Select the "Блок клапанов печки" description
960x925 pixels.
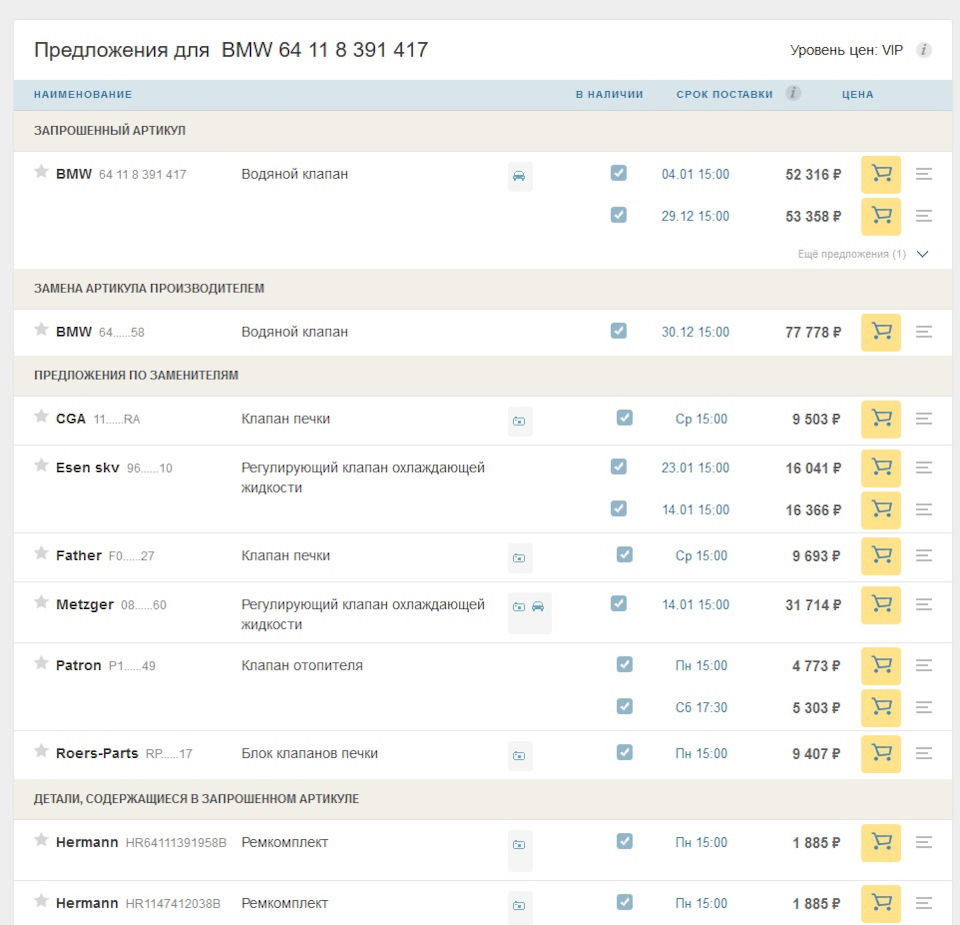point(309,754)
